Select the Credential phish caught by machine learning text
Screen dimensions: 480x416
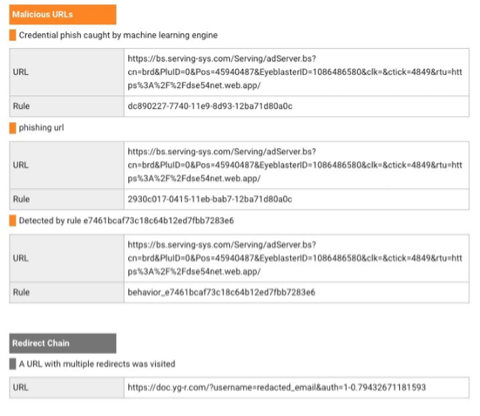(118, 35)
